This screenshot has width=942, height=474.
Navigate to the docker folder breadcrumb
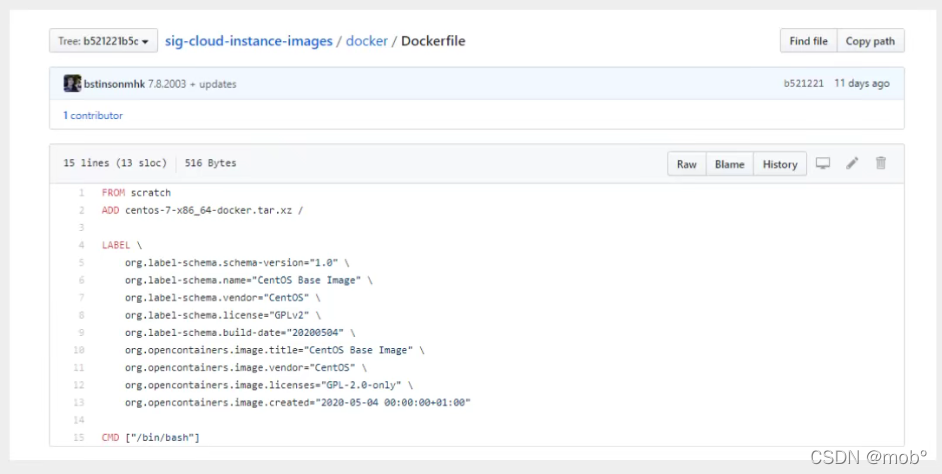366,41
